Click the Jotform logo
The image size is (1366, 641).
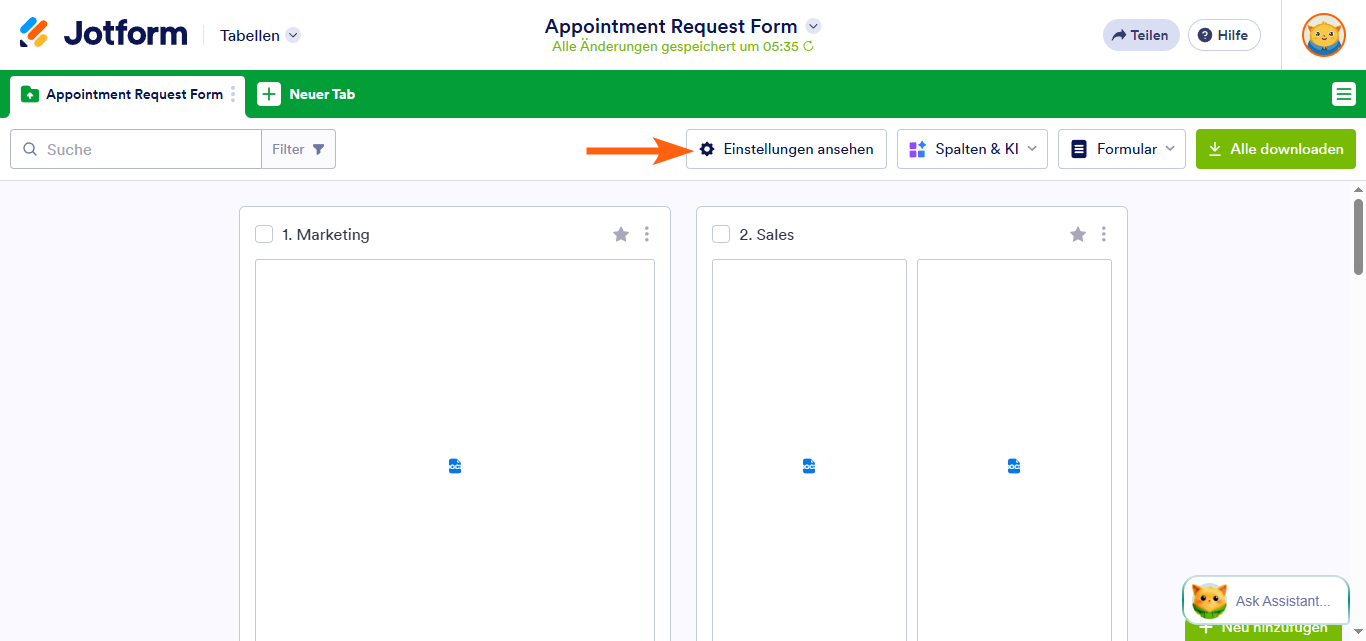103,34
